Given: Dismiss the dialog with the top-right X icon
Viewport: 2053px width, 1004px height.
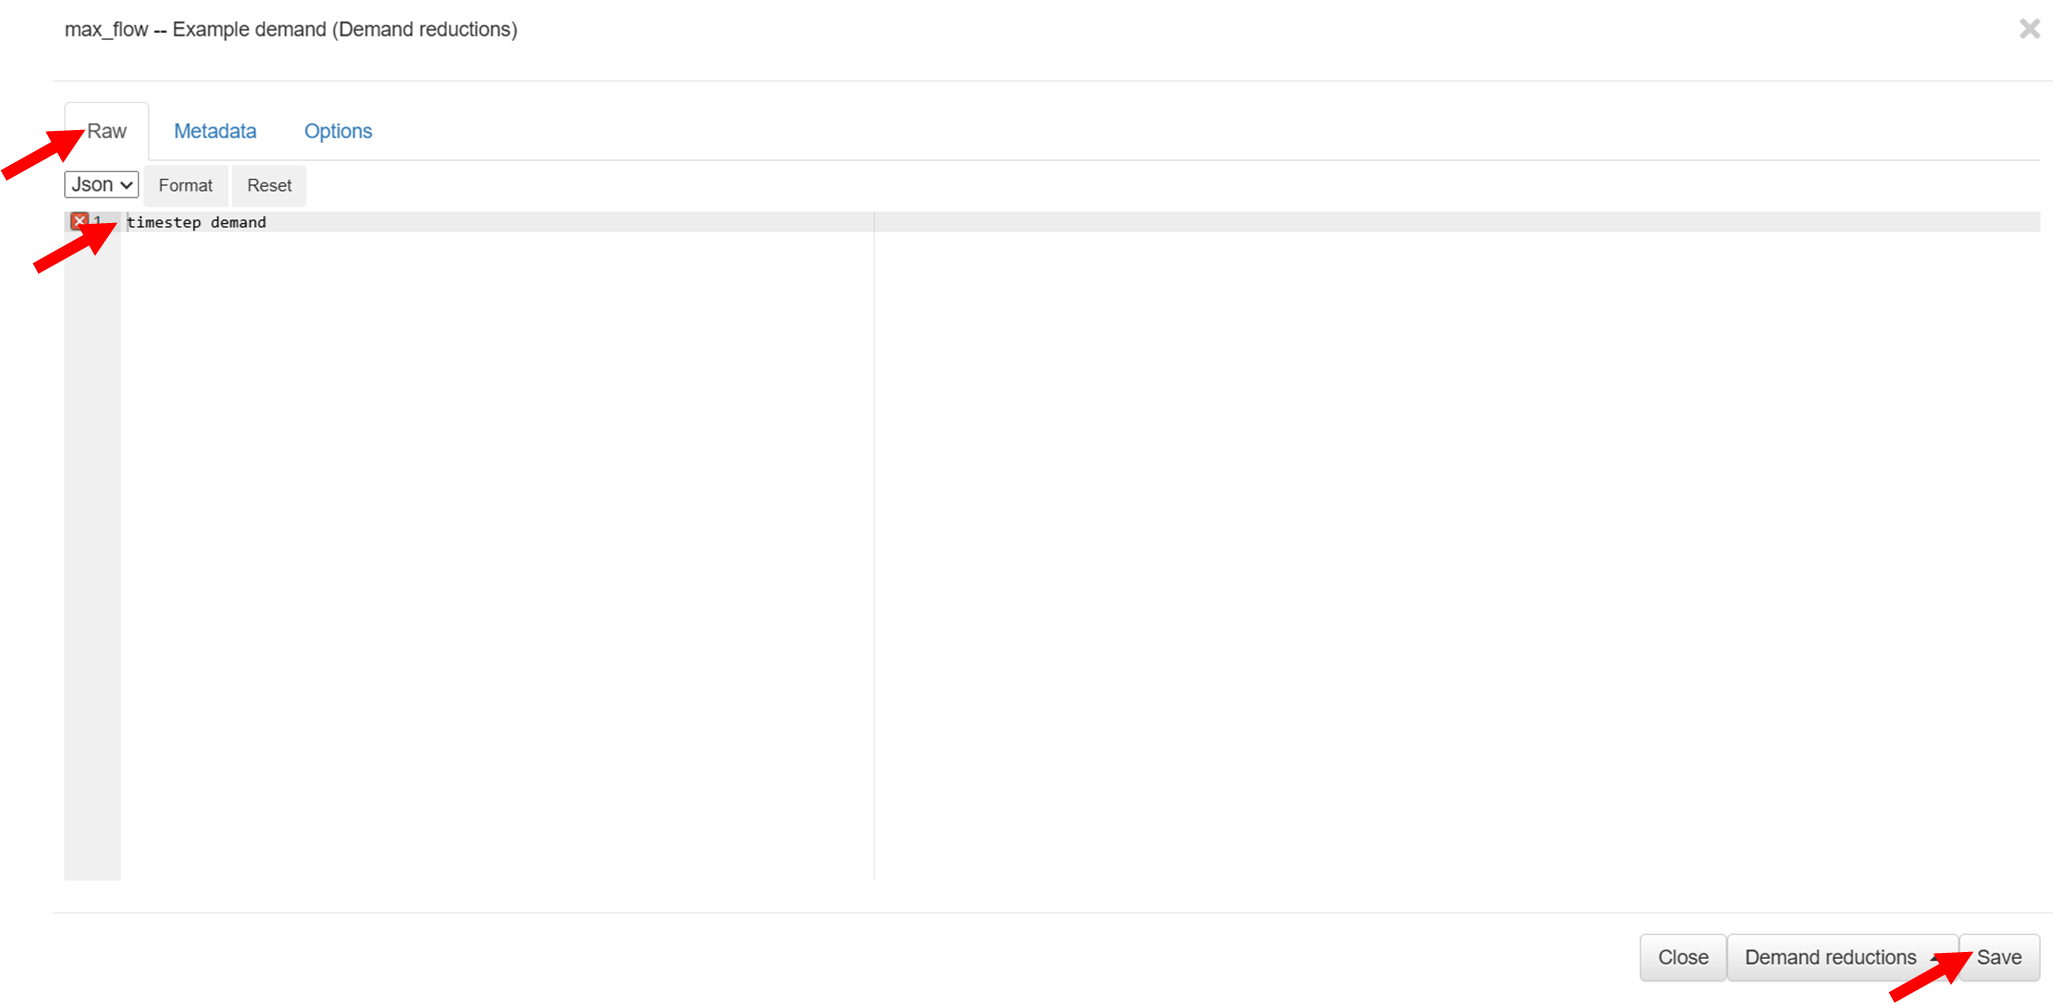Looking at the screenshot, I should pyautogui.click(x=2029, y=29).
